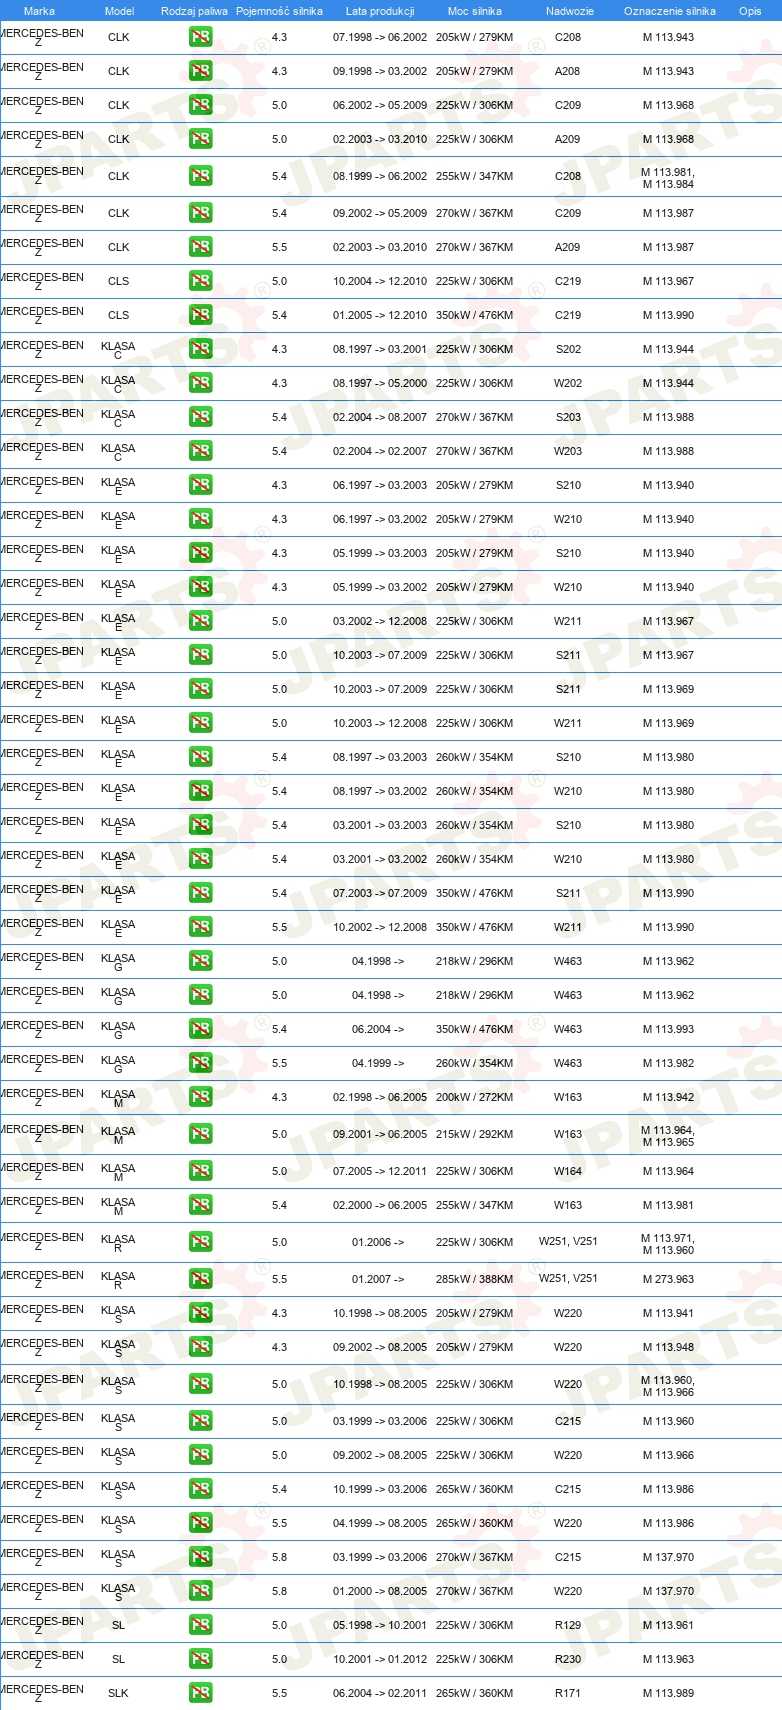Click petrol icon in KLASA S 5.5 W220 row
Screen dimensions: 782x1710
[200, 1523]
